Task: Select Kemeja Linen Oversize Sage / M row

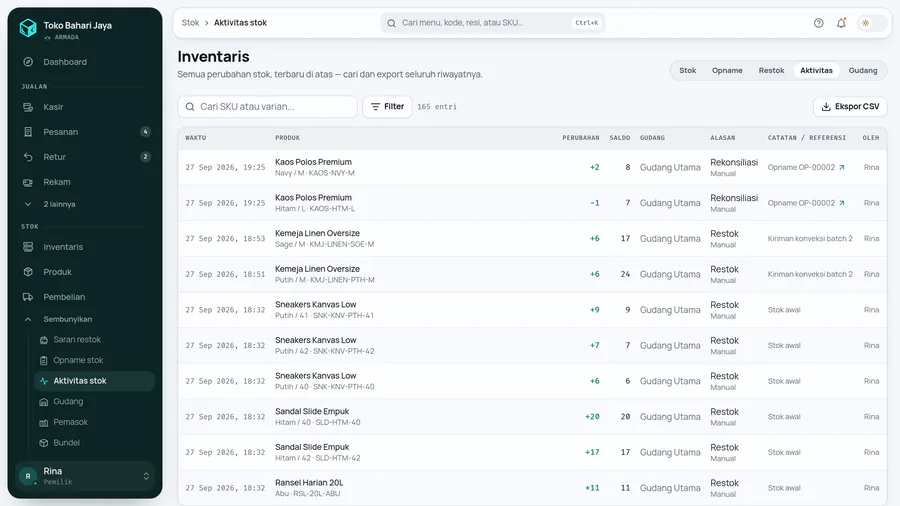Action: click(532, 239)
